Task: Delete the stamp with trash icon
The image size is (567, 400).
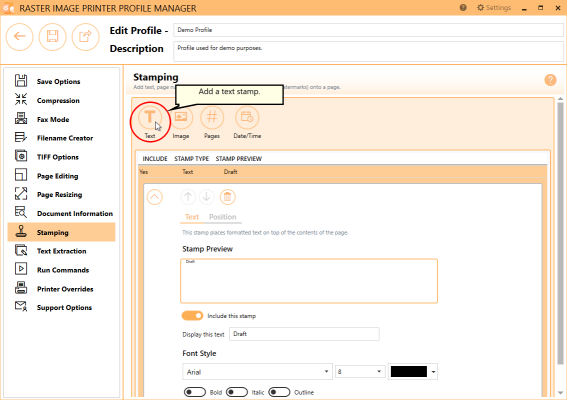Action: [227, 197]
